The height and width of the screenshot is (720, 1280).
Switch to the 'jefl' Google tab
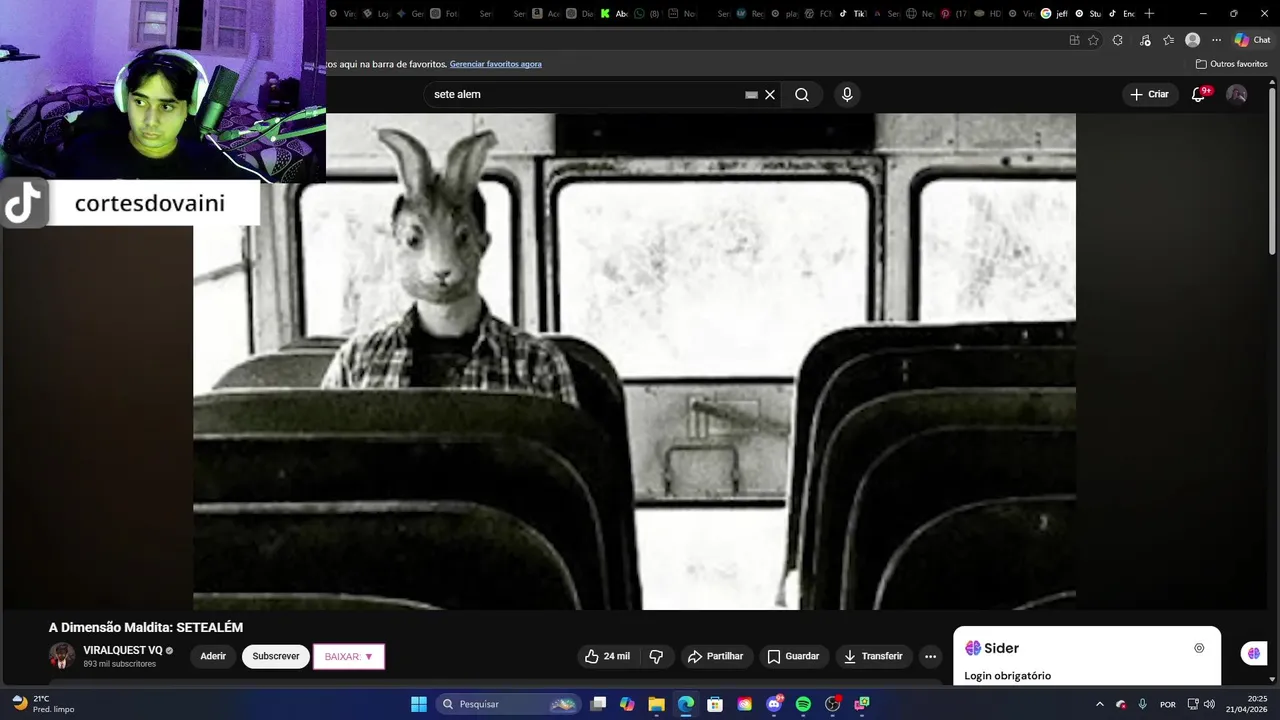pyautogui.click(x=1055, y=13)
